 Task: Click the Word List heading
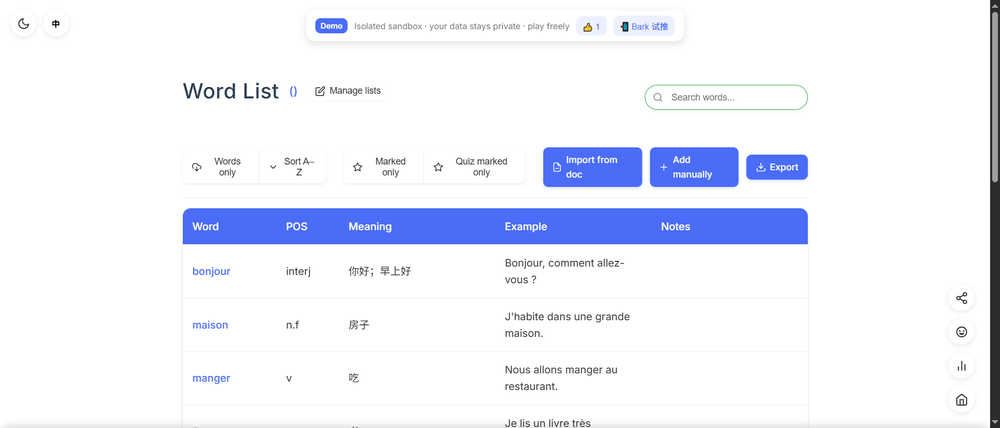click(x=231, y=91)
